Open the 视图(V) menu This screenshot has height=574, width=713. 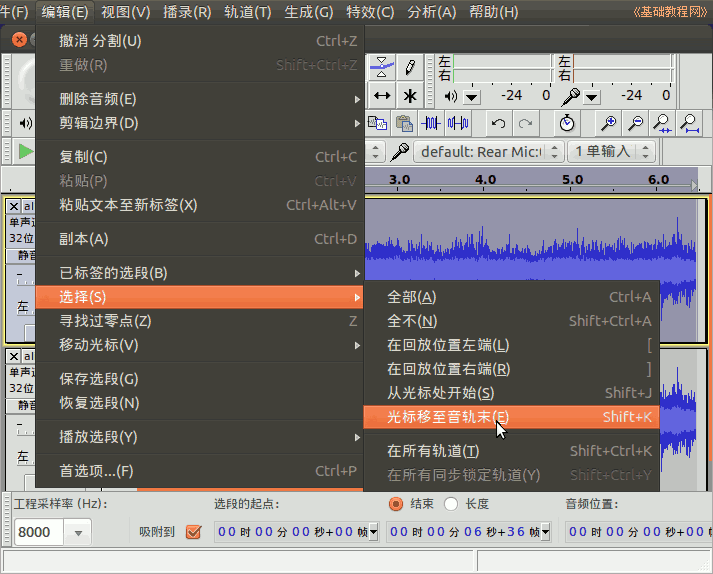126,12
